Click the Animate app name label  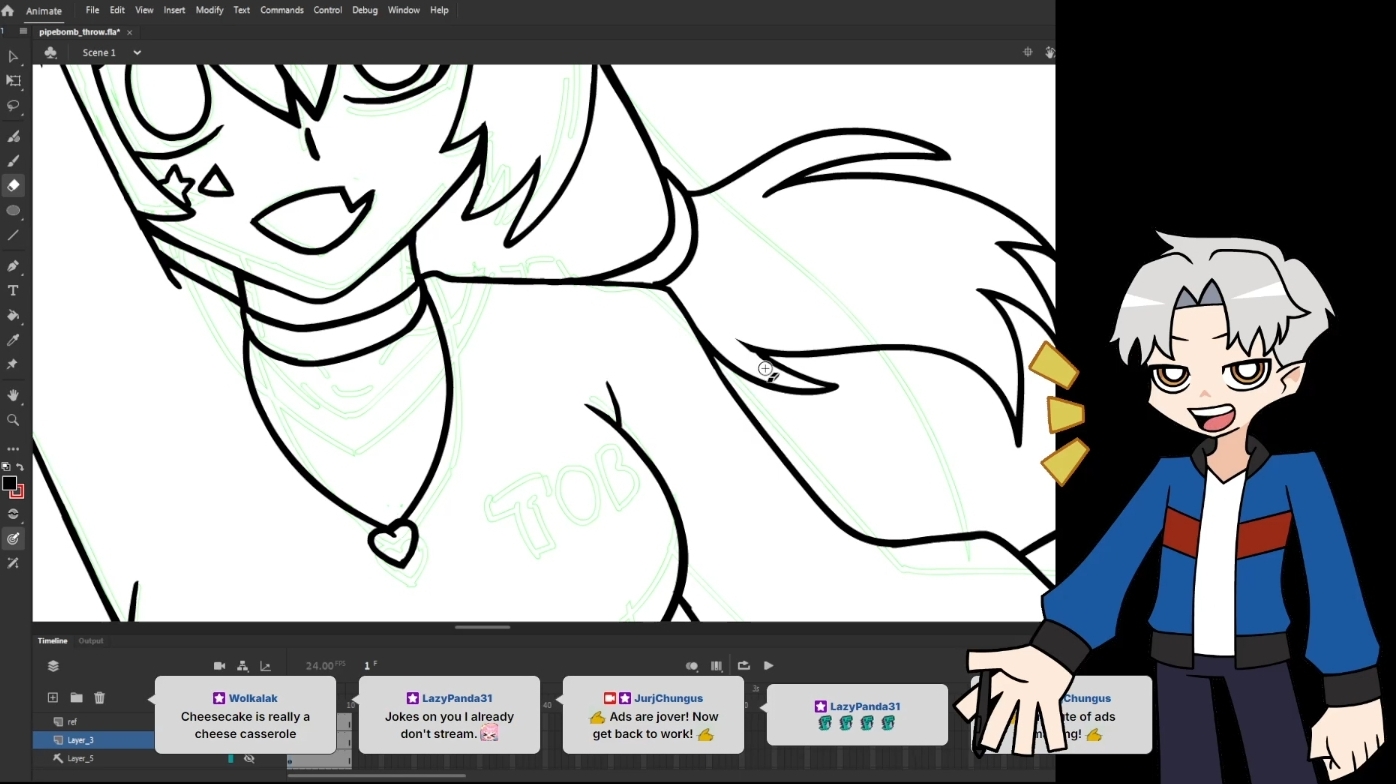pyautogui.click(x=44, y=11)
